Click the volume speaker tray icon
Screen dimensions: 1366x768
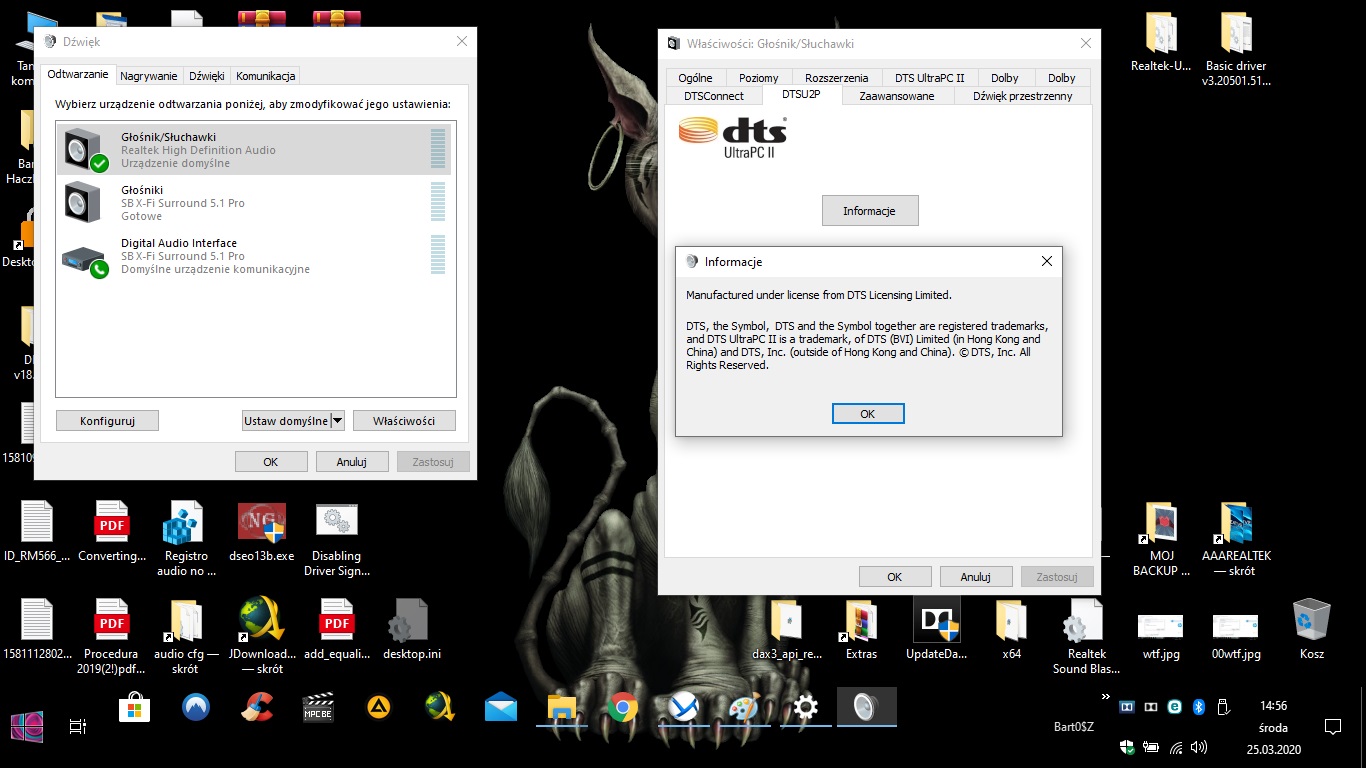pyautogui.click(x=1199, y=747)
